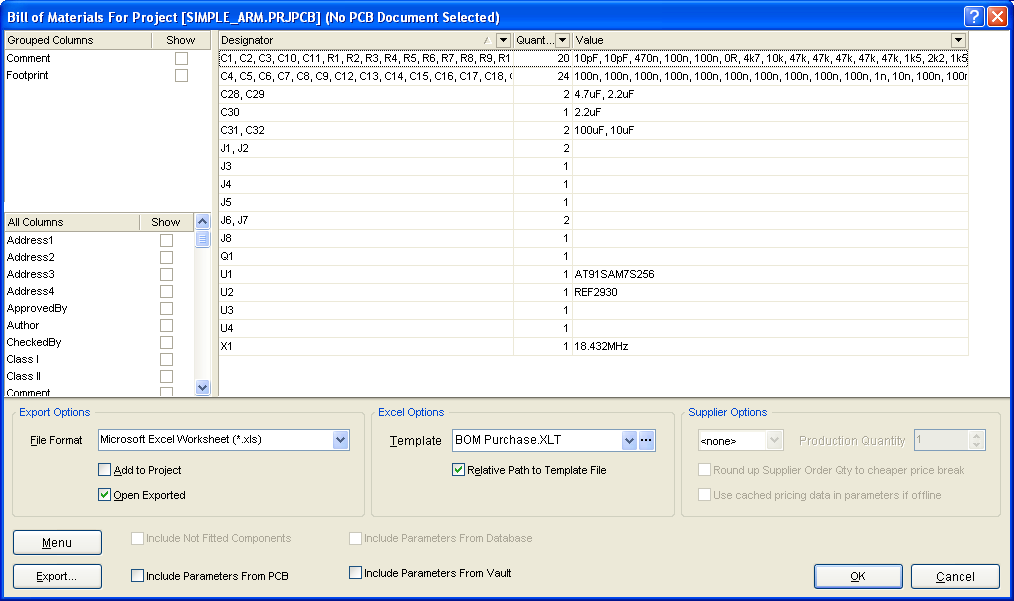Toggle Relative Path to Template File
This screenshot has height=601, width=1014.
click(x=458, y=470)
